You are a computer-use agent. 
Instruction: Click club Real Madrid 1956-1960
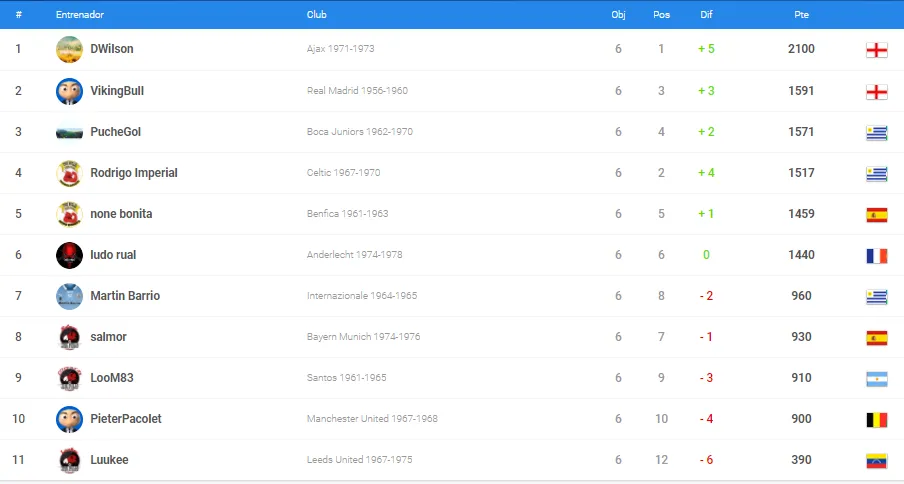point(357,90)
